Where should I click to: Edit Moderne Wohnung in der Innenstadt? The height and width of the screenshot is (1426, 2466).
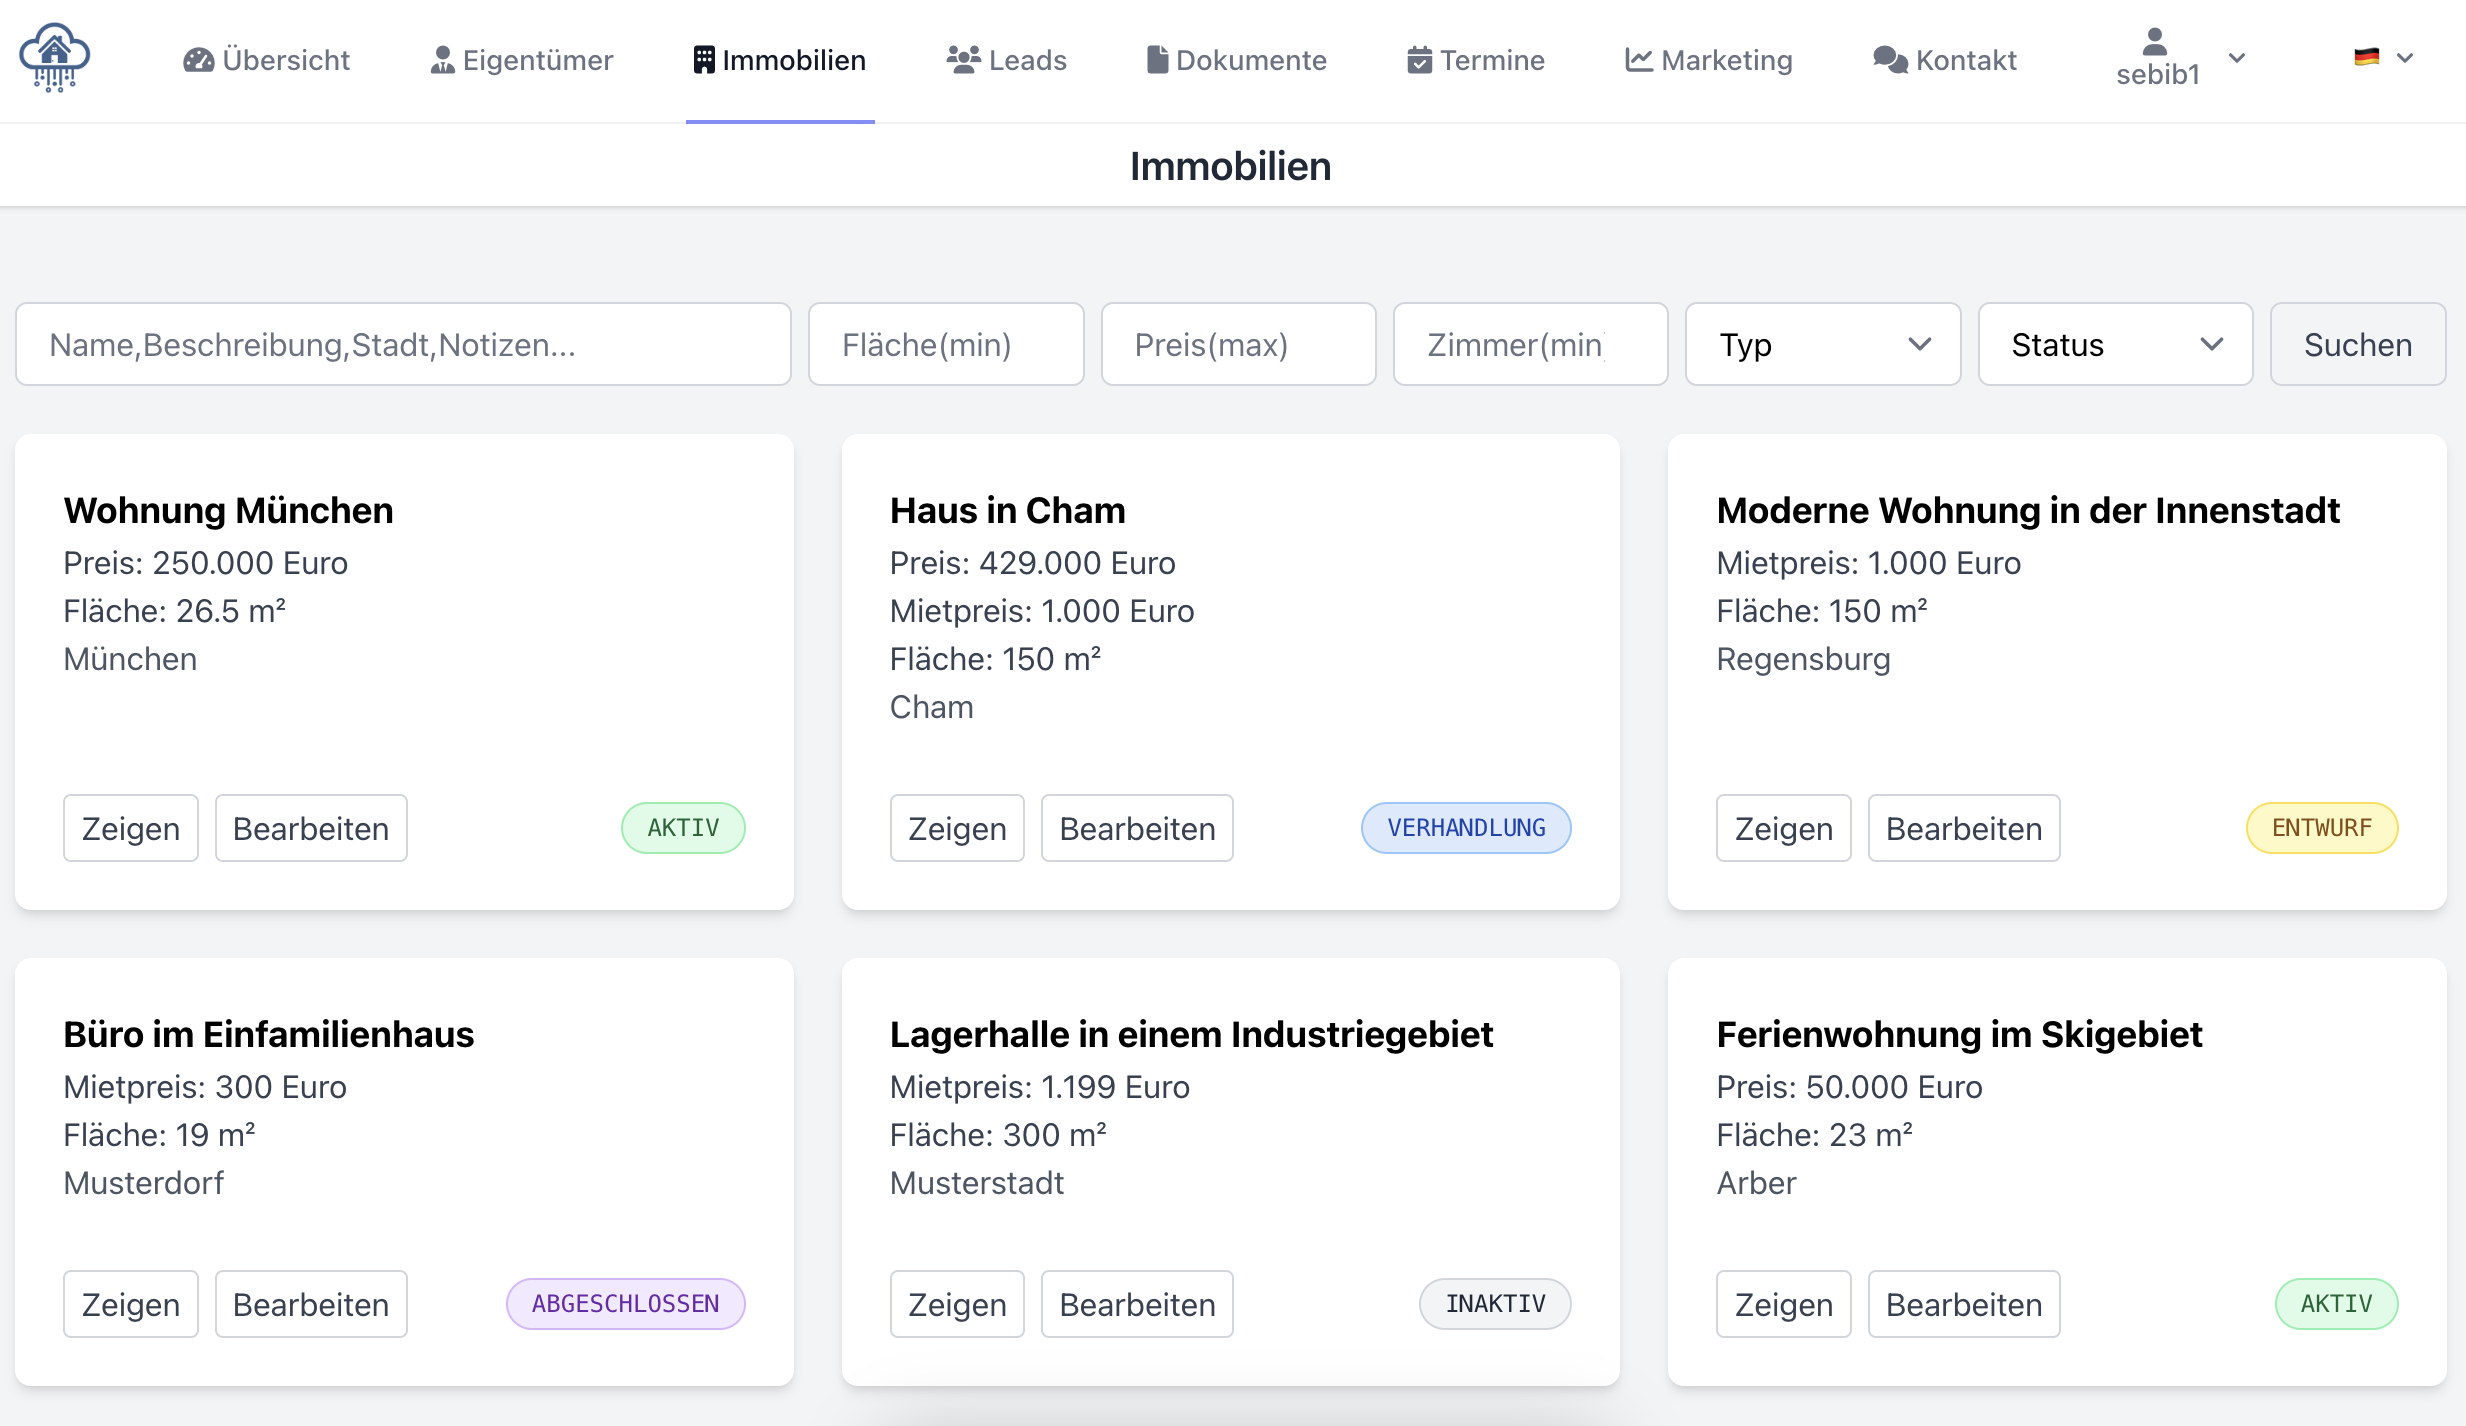[x=1964, y=828]
